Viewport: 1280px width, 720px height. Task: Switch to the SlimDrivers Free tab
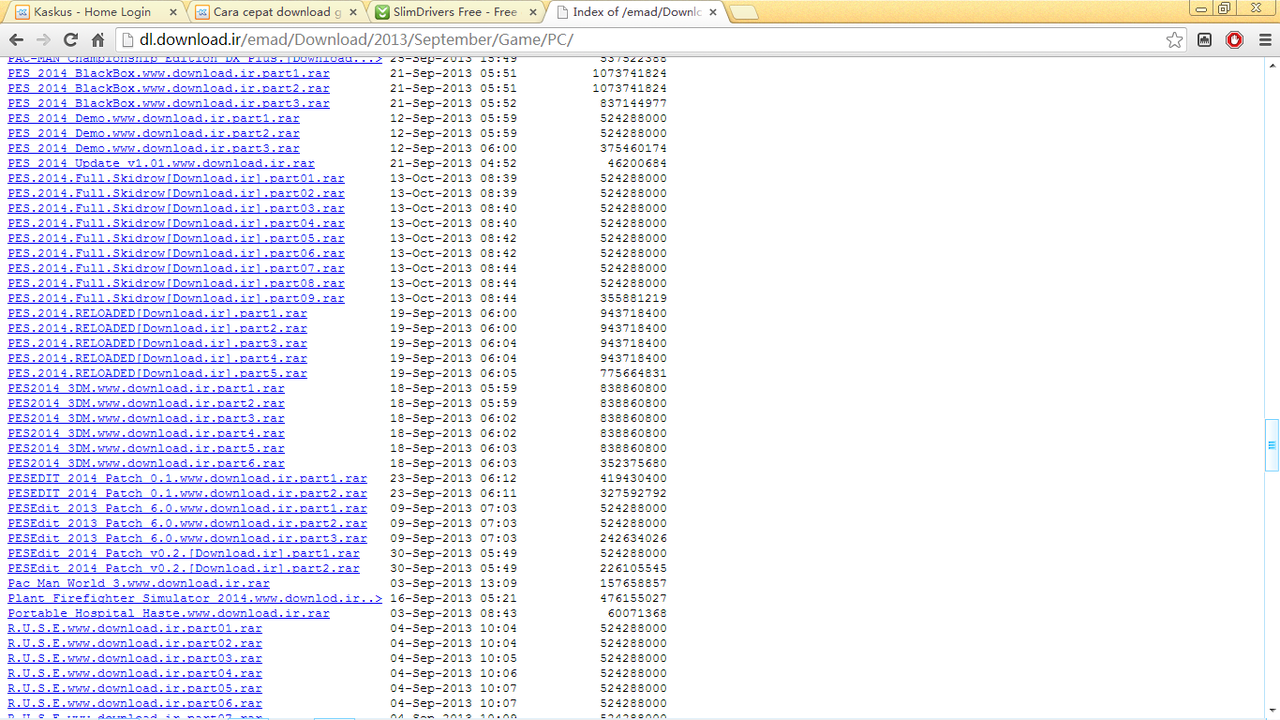pos(455,12)
